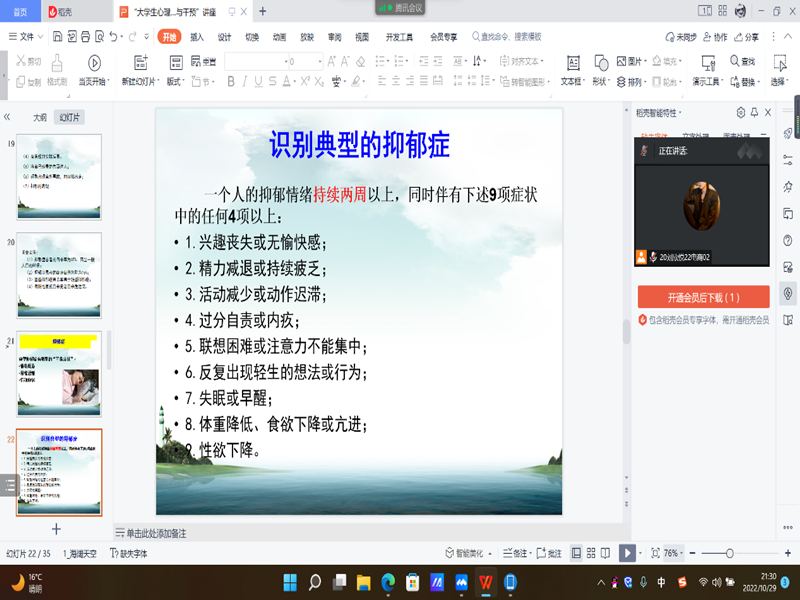Viewport: 800px width, 600px height.
Task: Open the settings gear in 稻壳智能特性 panel
Action: [741, 112]
